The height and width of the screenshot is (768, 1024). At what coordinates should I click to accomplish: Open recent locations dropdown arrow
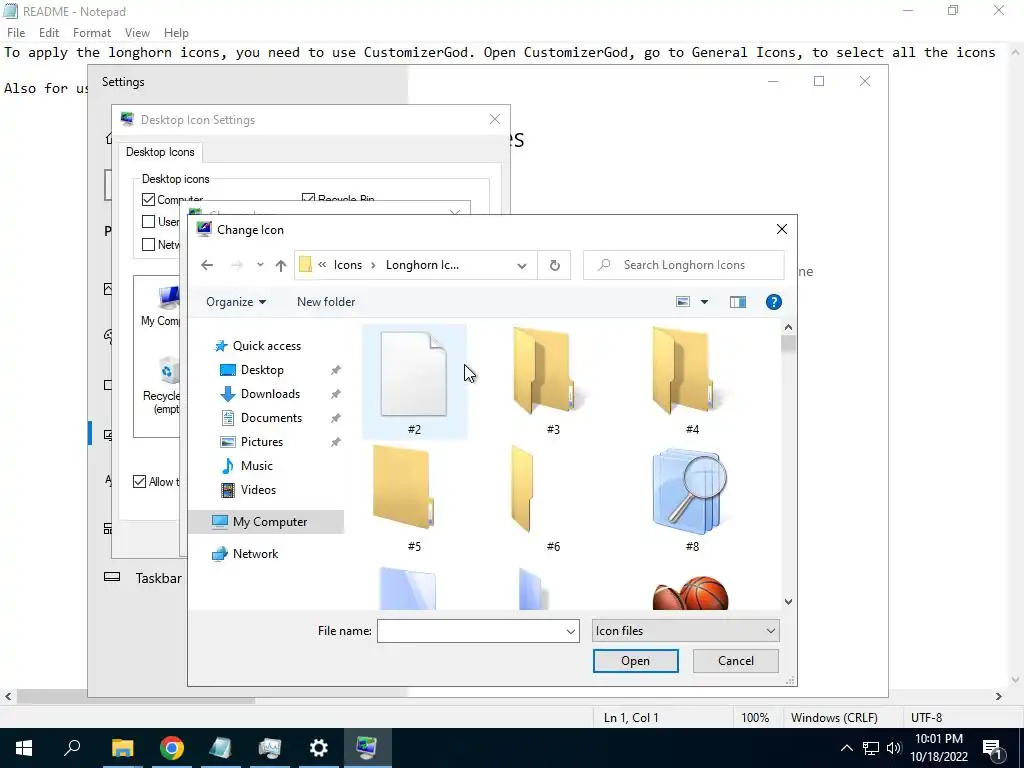point(260,265)
